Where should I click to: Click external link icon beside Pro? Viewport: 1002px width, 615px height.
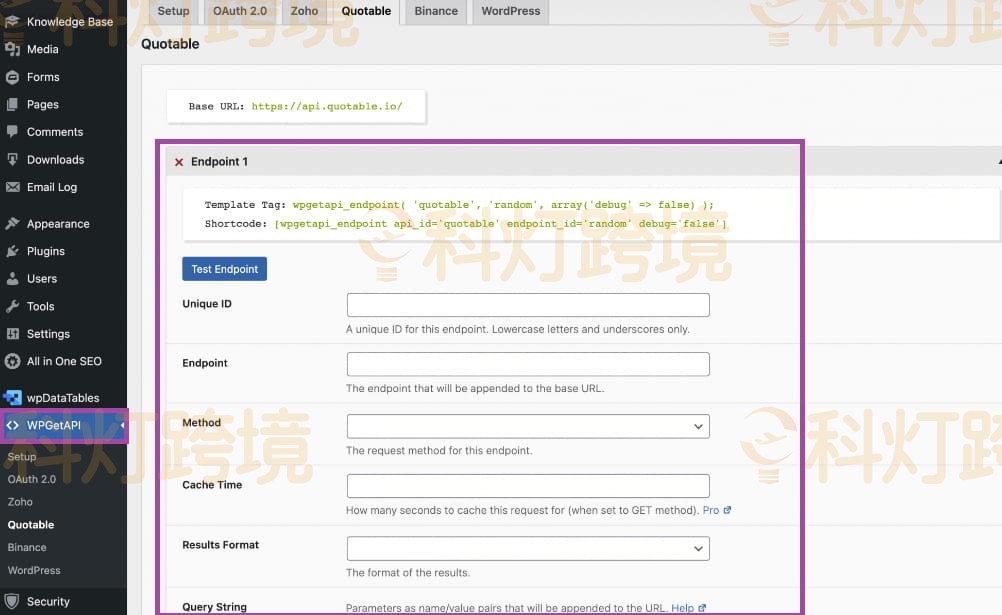[727, 510]
